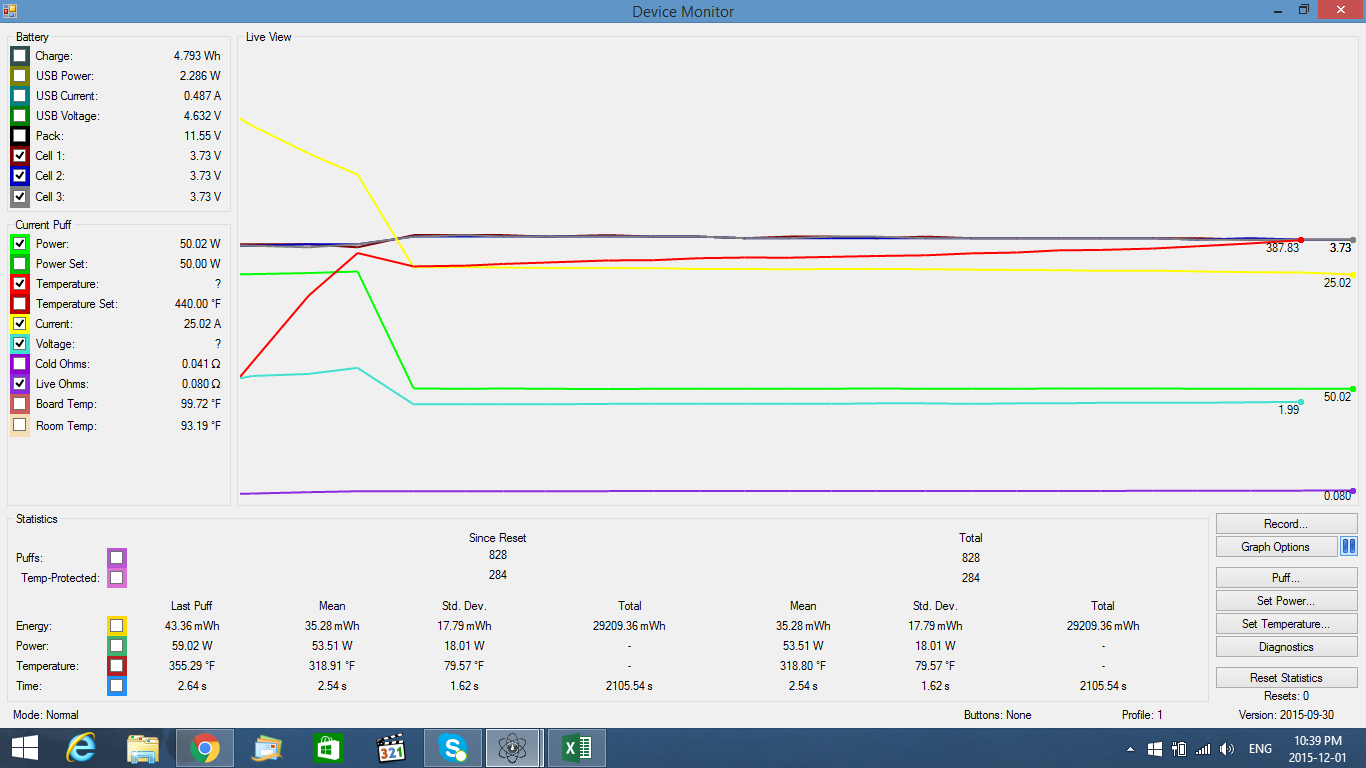Uncheck the Cell 1 checkbox
1366x768 pixels.
point(20,156)
